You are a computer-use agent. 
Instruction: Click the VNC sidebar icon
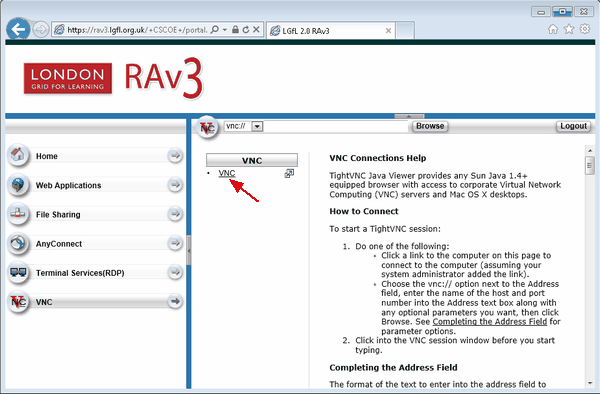[x=18, y=301]
